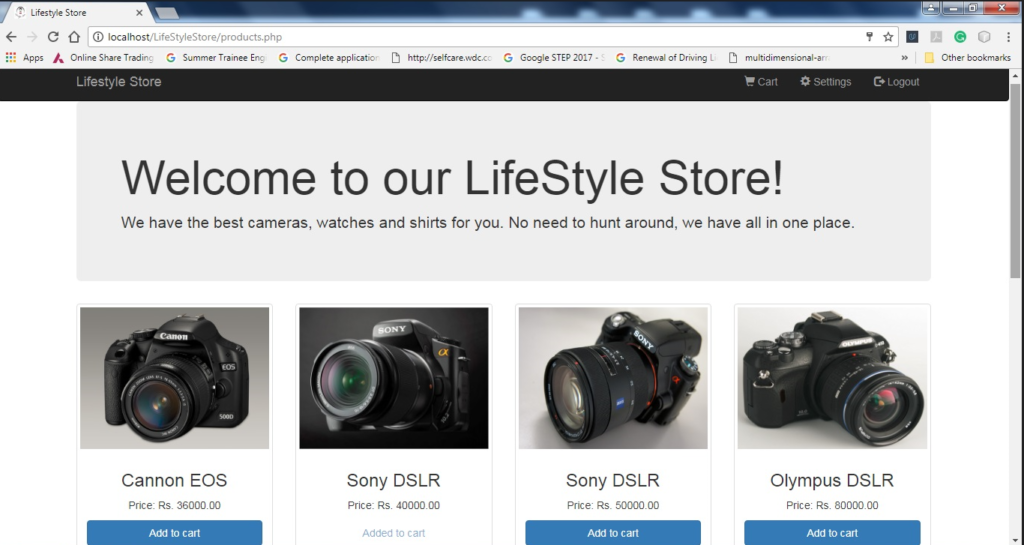Click the page's vertical scrollbar thumb
The height and width of the screenshot is (545, 1024).
click(1016, 180)
